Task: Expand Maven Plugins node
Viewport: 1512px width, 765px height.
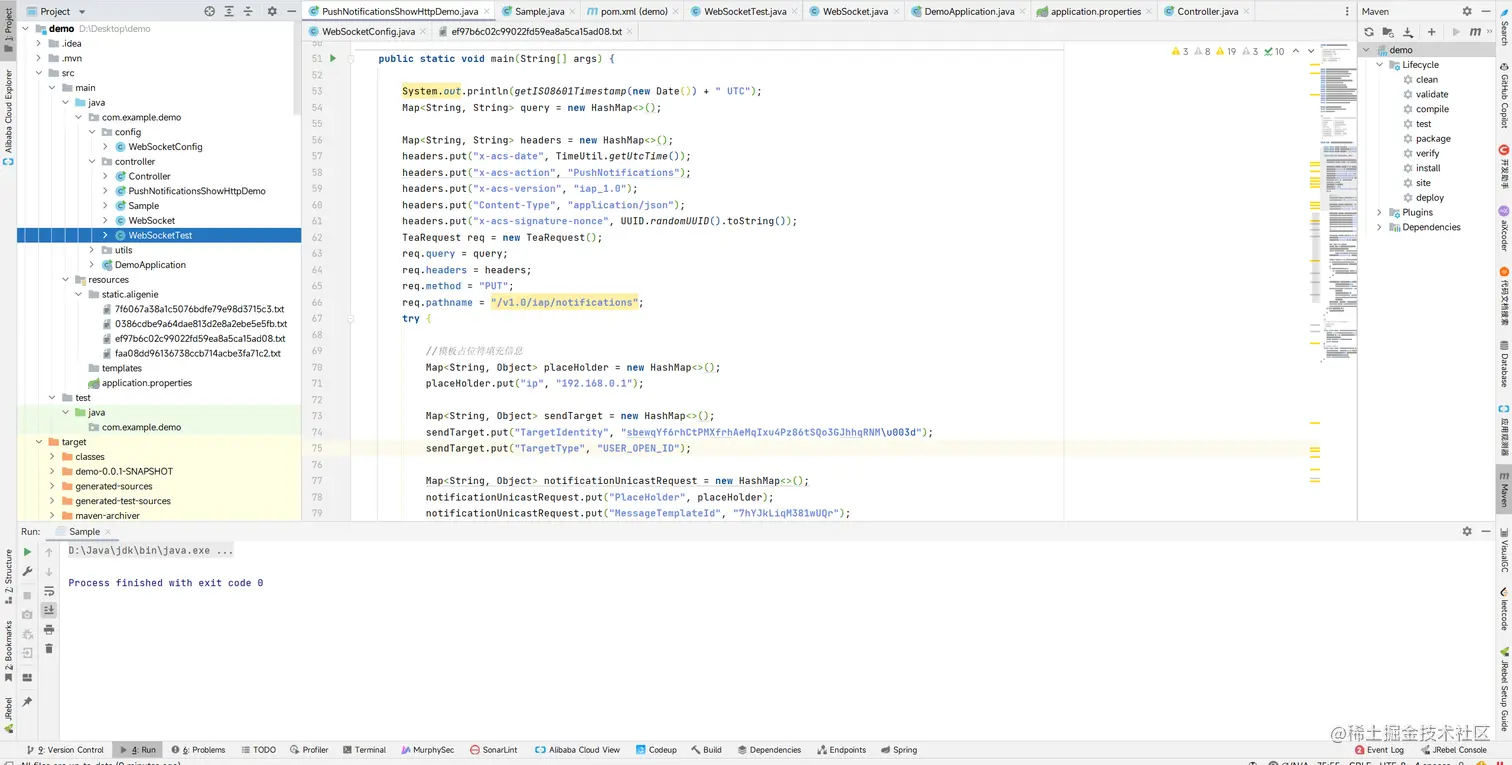Action: (1380, 212)
